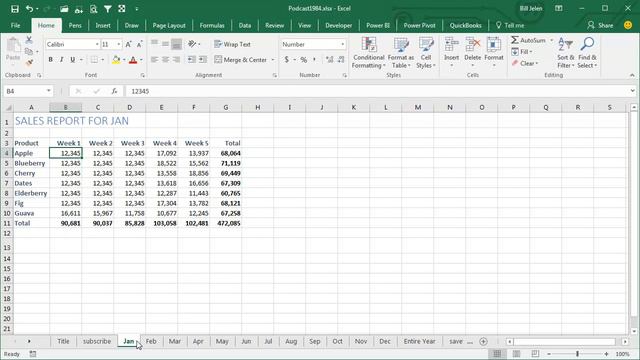This screenshot has height=360, width=640.
Task: Click the Increase Decimal icon
Action: 329,60
